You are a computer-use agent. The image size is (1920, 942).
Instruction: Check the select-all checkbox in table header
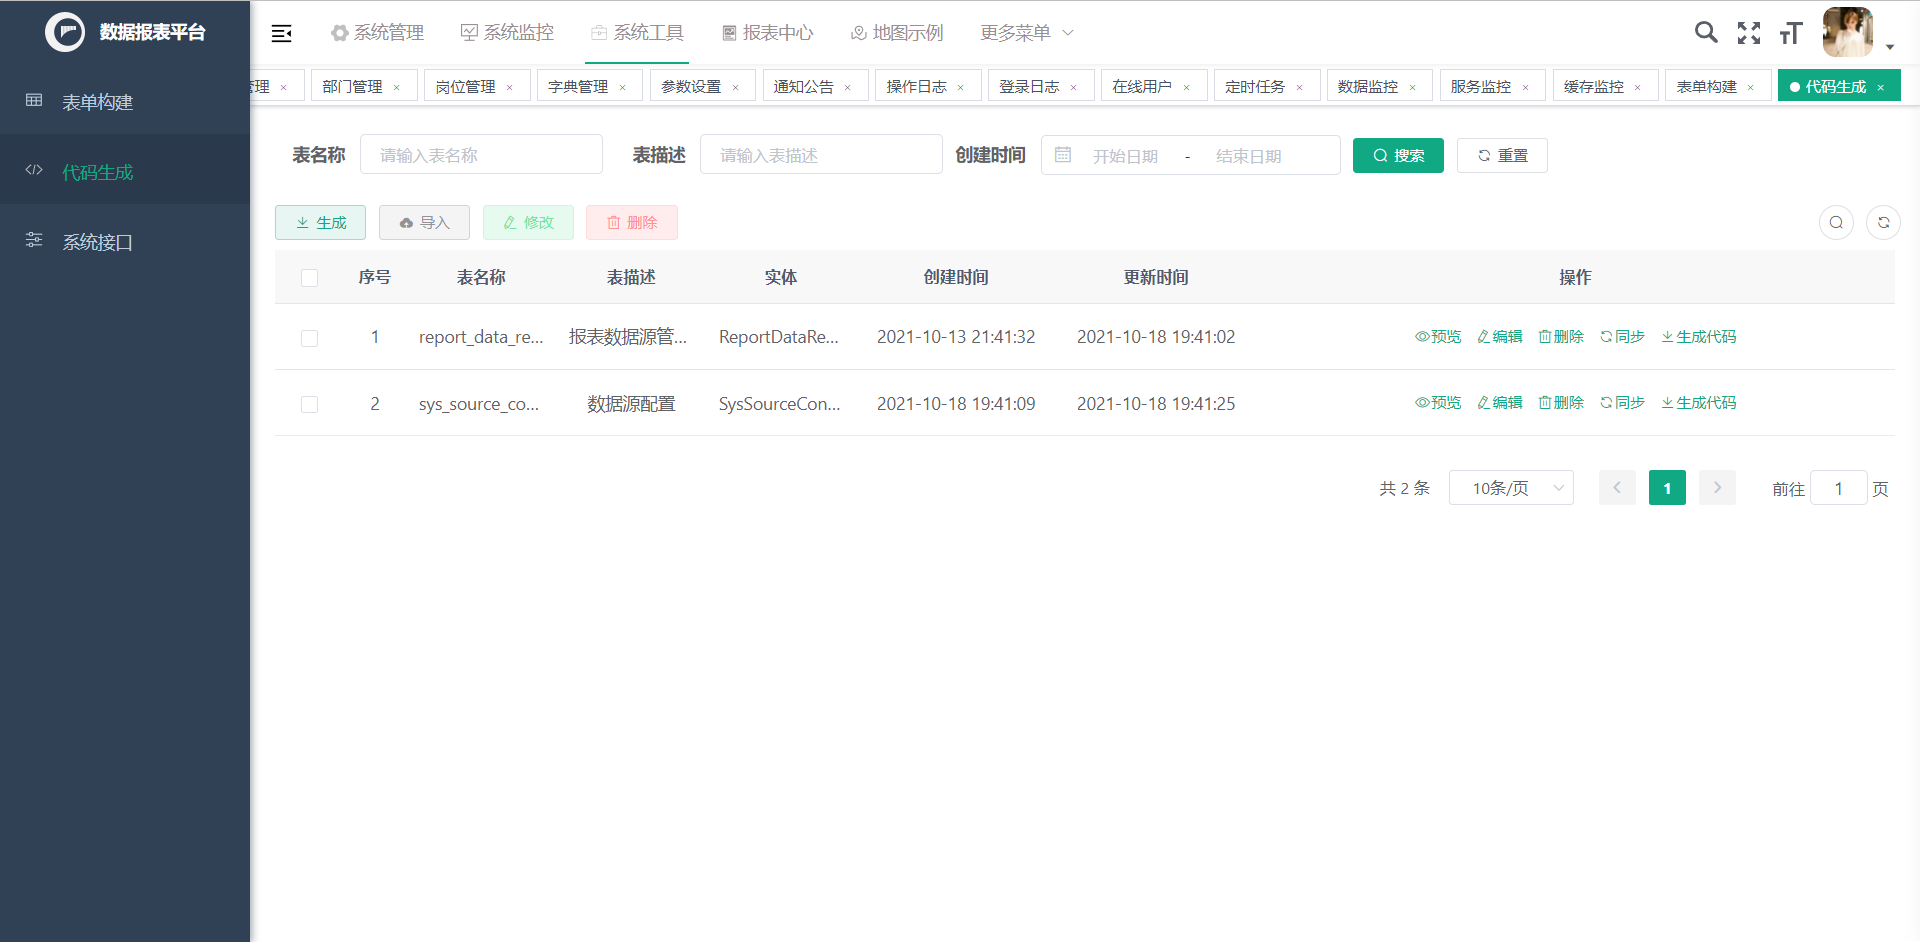[309, 278]
